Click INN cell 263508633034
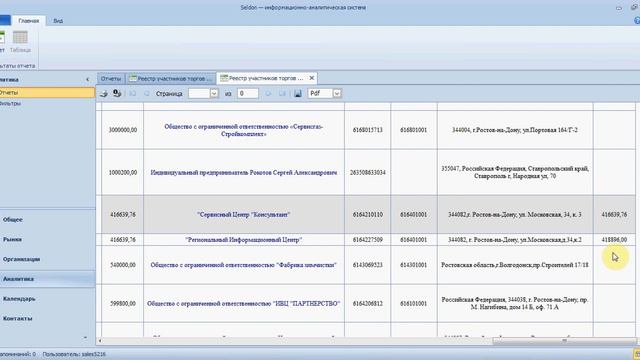The image size is (640, 360). pyautogui.click(x=368, y=173)
